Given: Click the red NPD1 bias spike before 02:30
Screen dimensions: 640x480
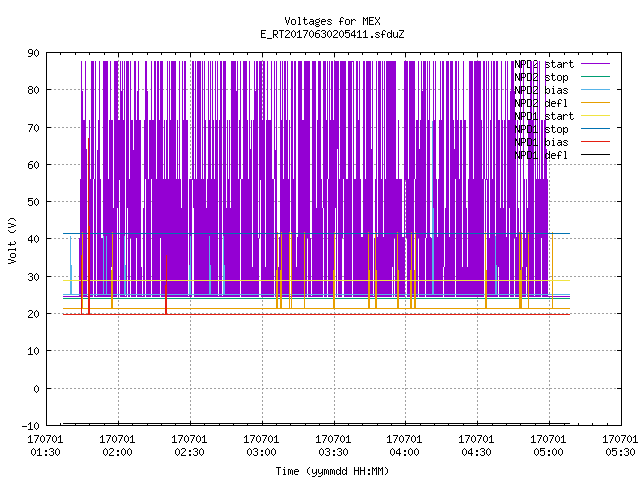Looking at the screenshot, I should pyautogui.click(x=166, y=284).
